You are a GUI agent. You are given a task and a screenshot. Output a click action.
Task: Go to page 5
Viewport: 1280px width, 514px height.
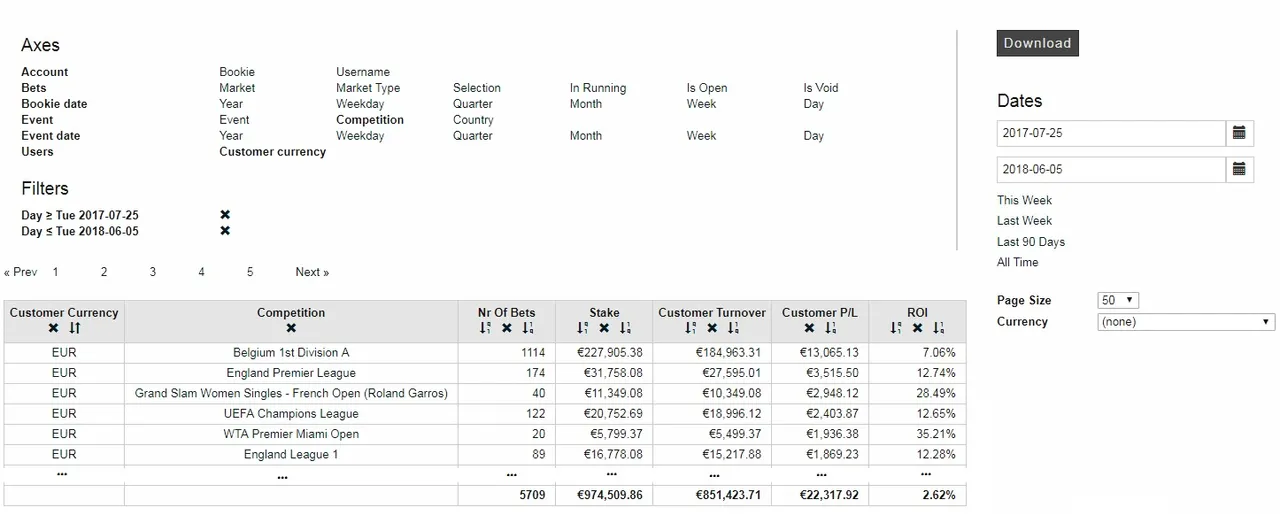250,272
